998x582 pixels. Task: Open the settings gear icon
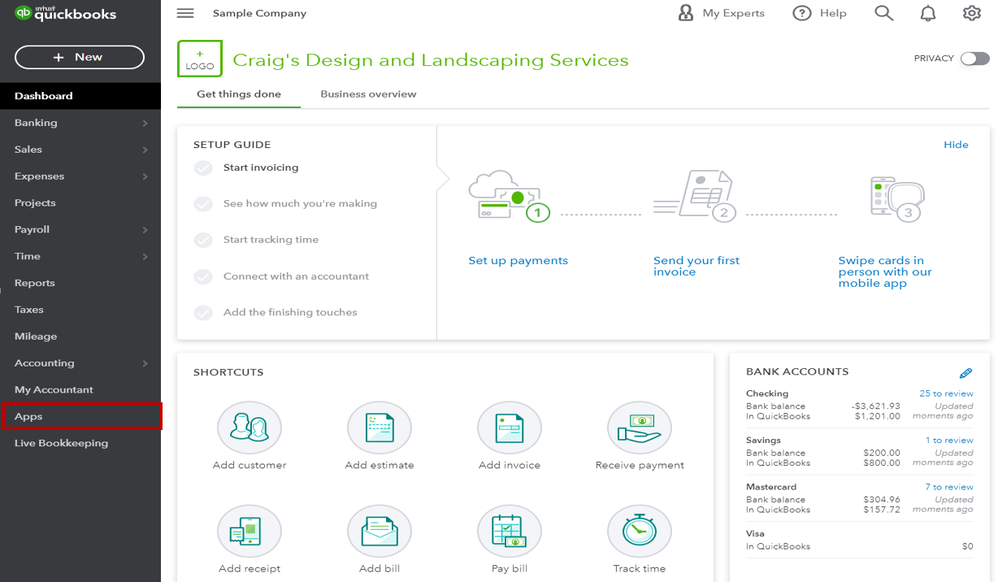(971, 13)
